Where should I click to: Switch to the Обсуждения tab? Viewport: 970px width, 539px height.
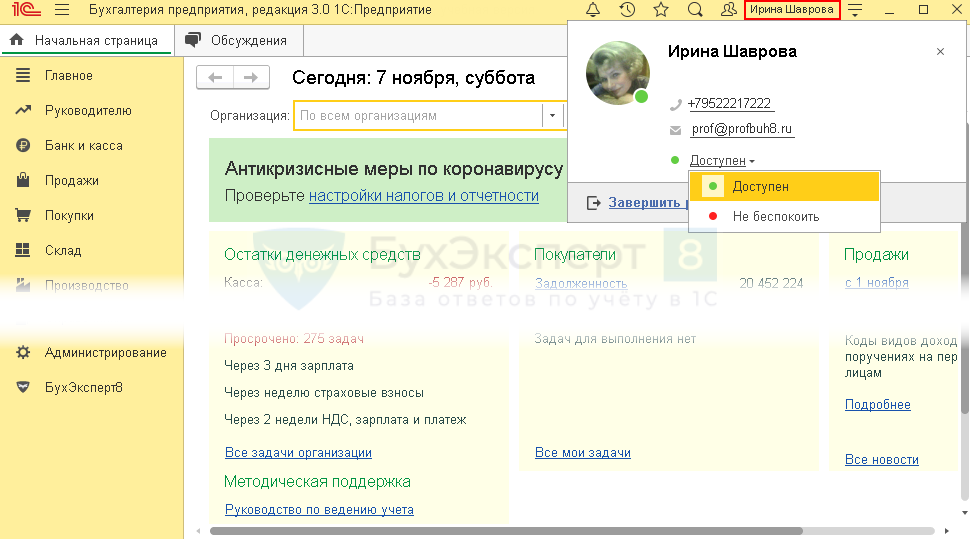(x=238, y=41)
